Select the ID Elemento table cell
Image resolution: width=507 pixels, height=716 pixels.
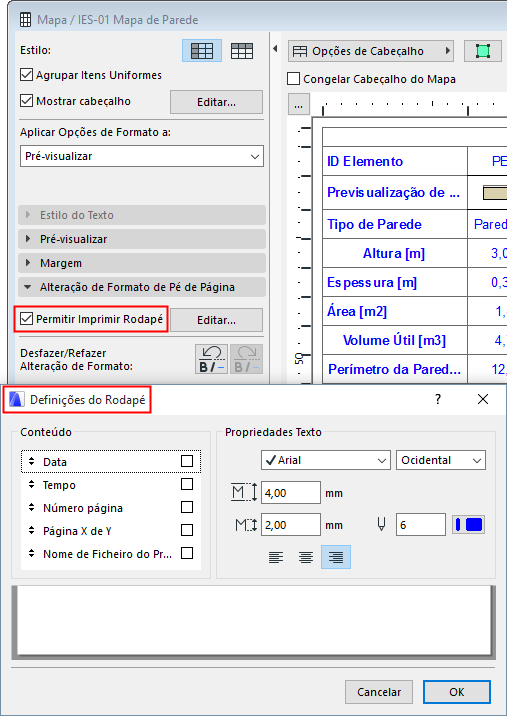point(395,161)
